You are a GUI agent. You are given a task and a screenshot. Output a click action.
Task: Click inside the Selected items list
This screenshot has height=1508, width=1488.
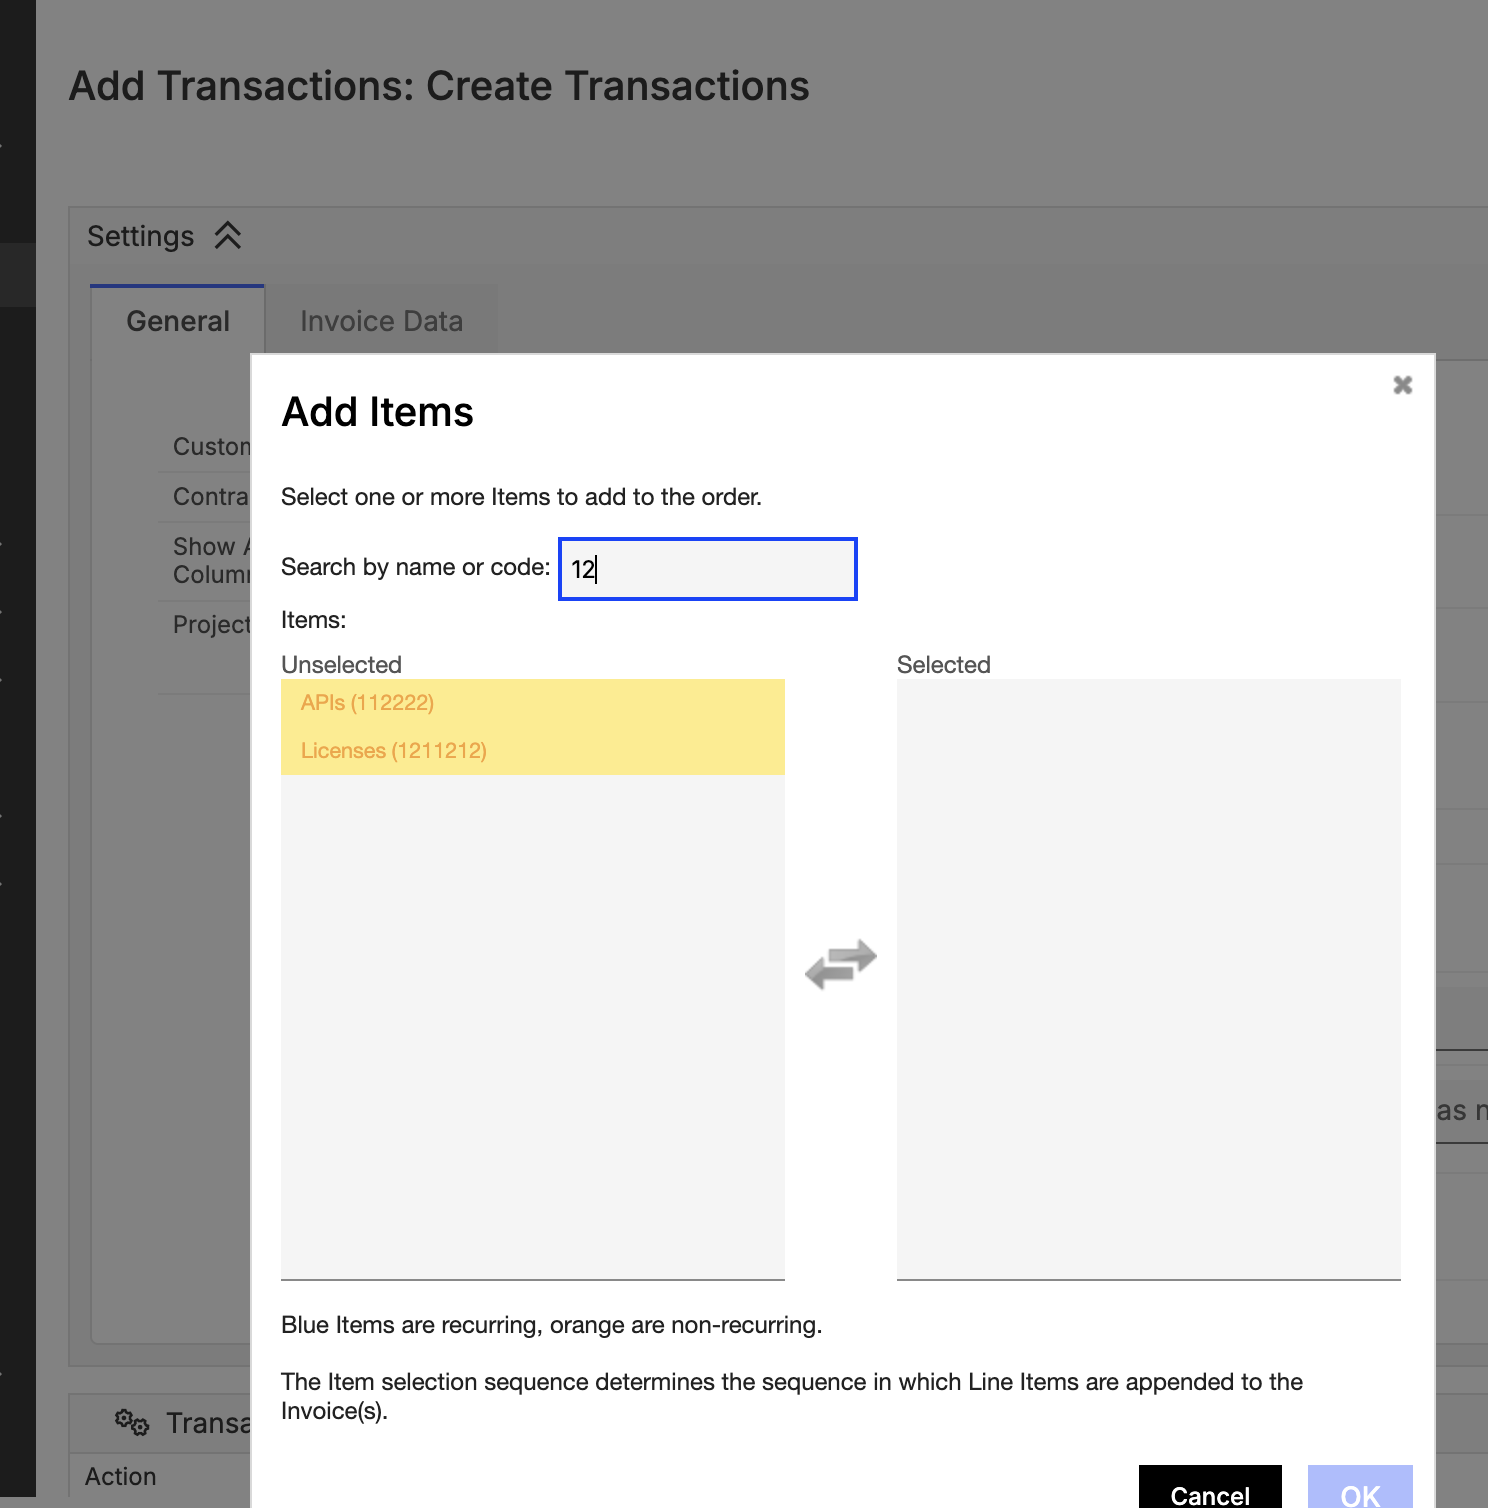point(1148,979)
